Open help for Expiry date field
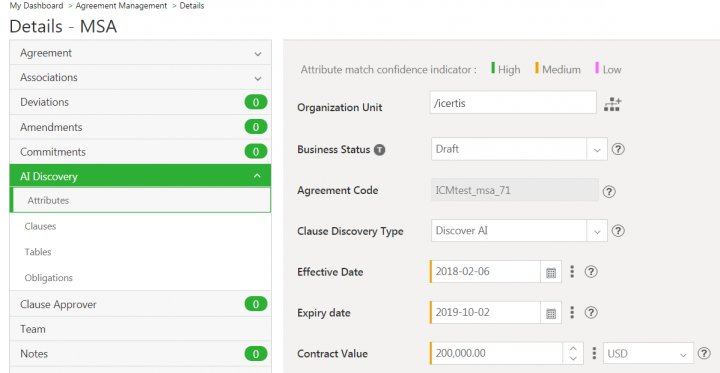The height and width of the screenshot is (373, 720). [x=591, y=312]
